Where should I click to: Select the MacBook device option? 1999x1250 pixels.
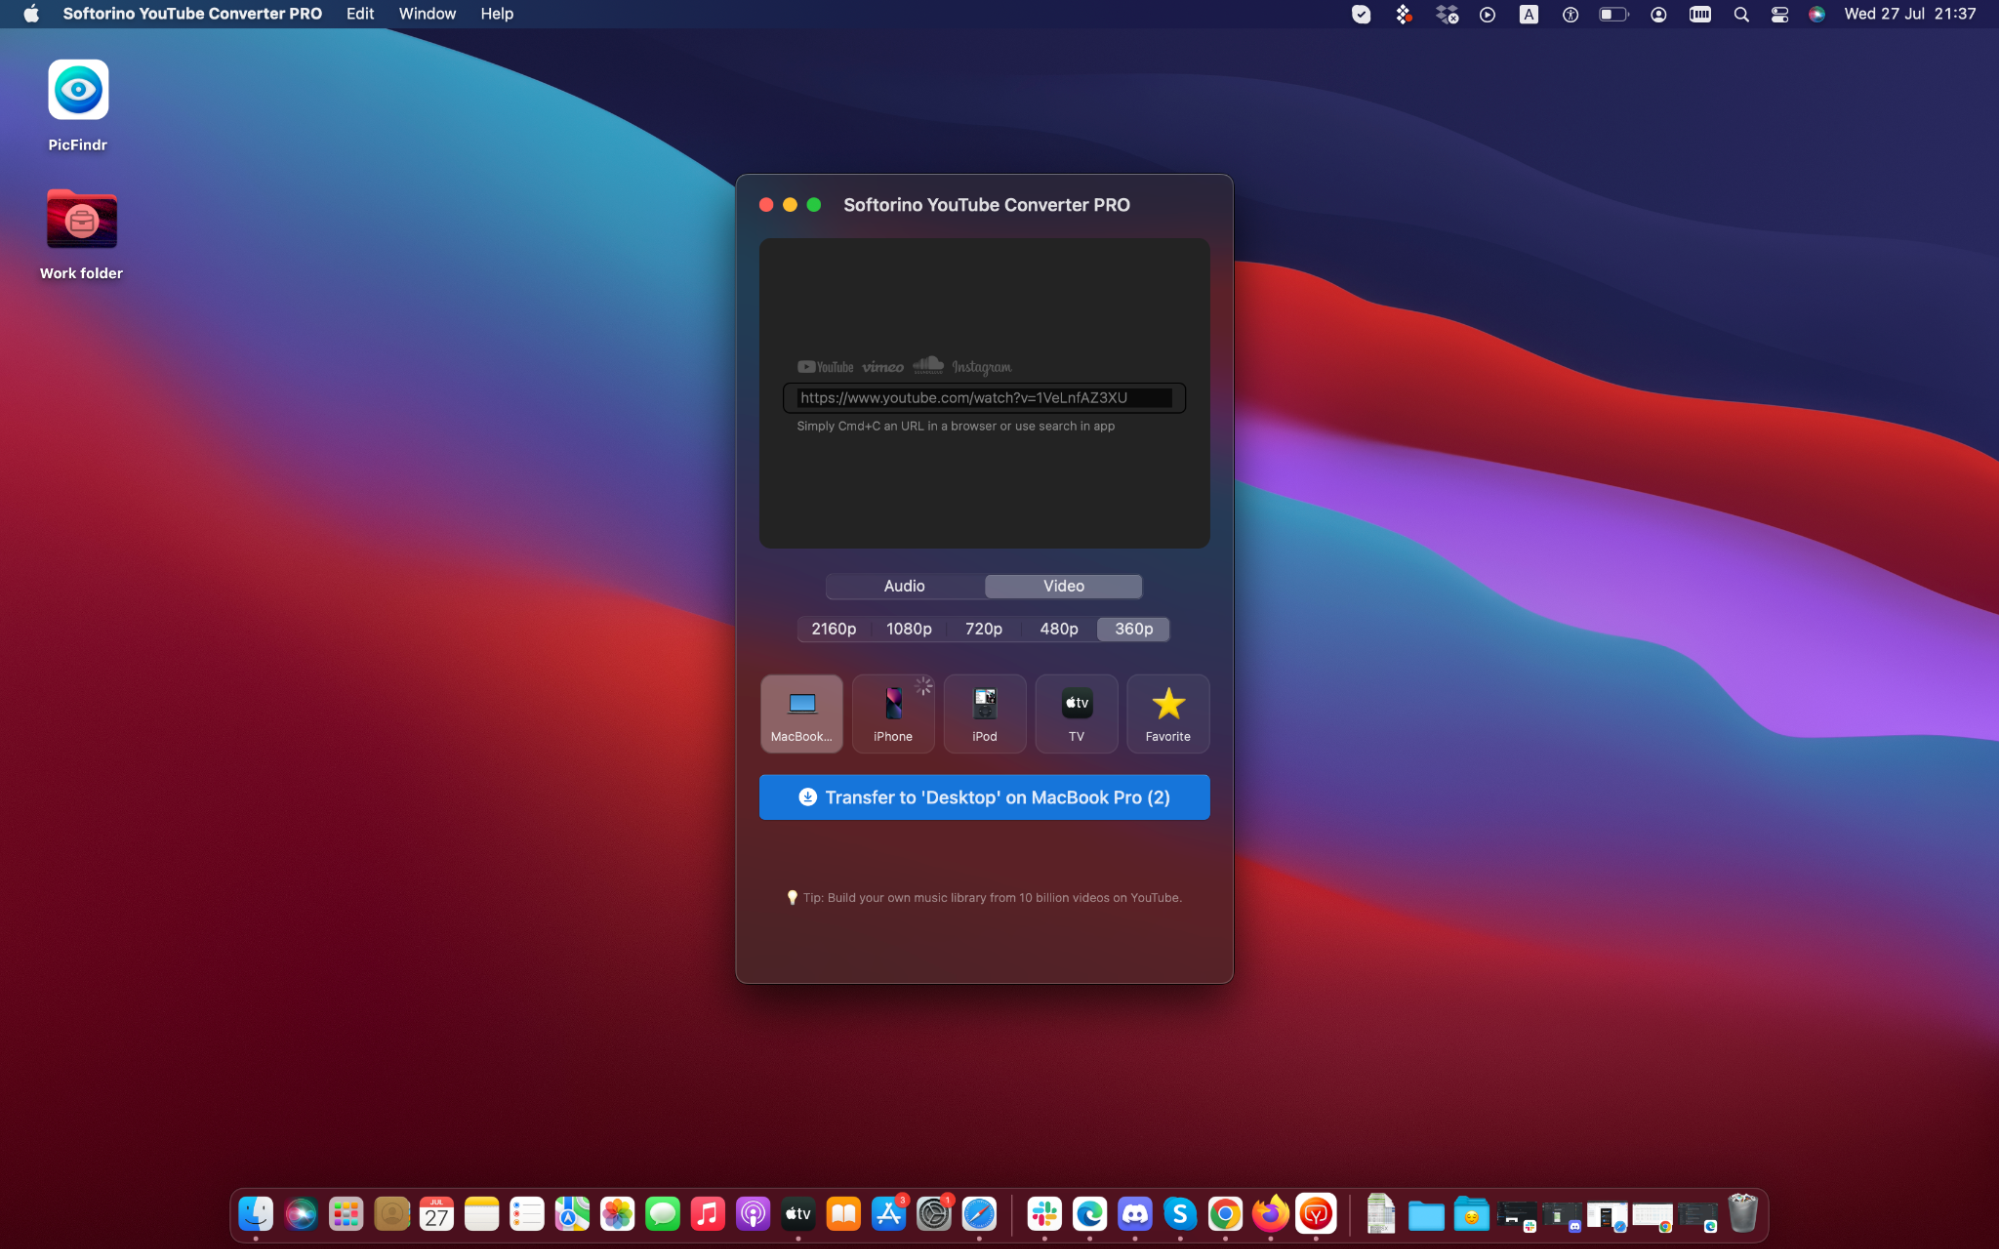[x=800, y=713]
